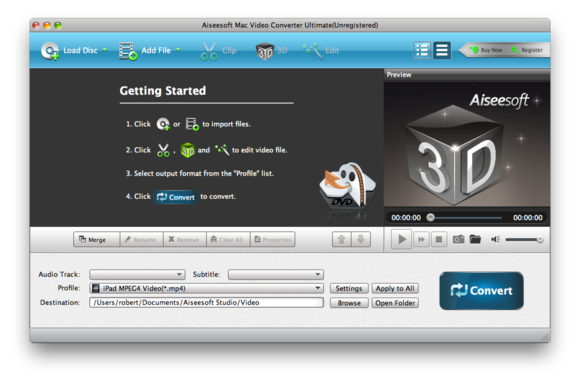Open snapshot folder icon
The image size is (580, 384).
coord(475,239)
